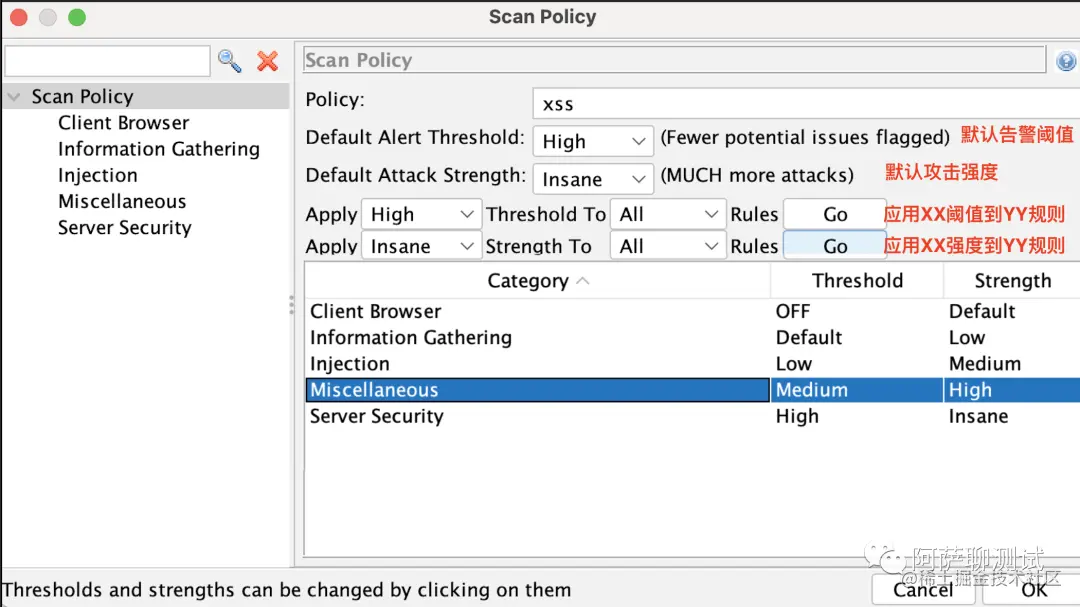Click the Scan Policy root tree item
Screen dimensions: 1080x607
click(83, 96)
